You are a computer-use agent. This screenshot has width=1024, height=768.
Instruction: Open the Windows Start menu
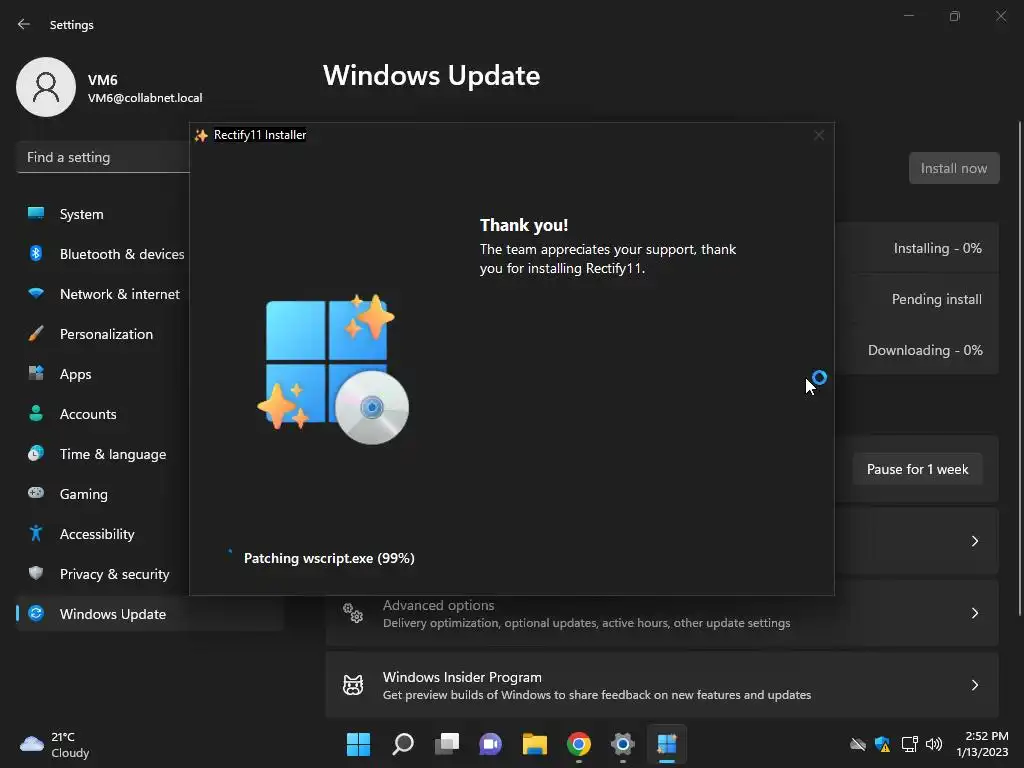pyautogui.click(x=358, y=744)
